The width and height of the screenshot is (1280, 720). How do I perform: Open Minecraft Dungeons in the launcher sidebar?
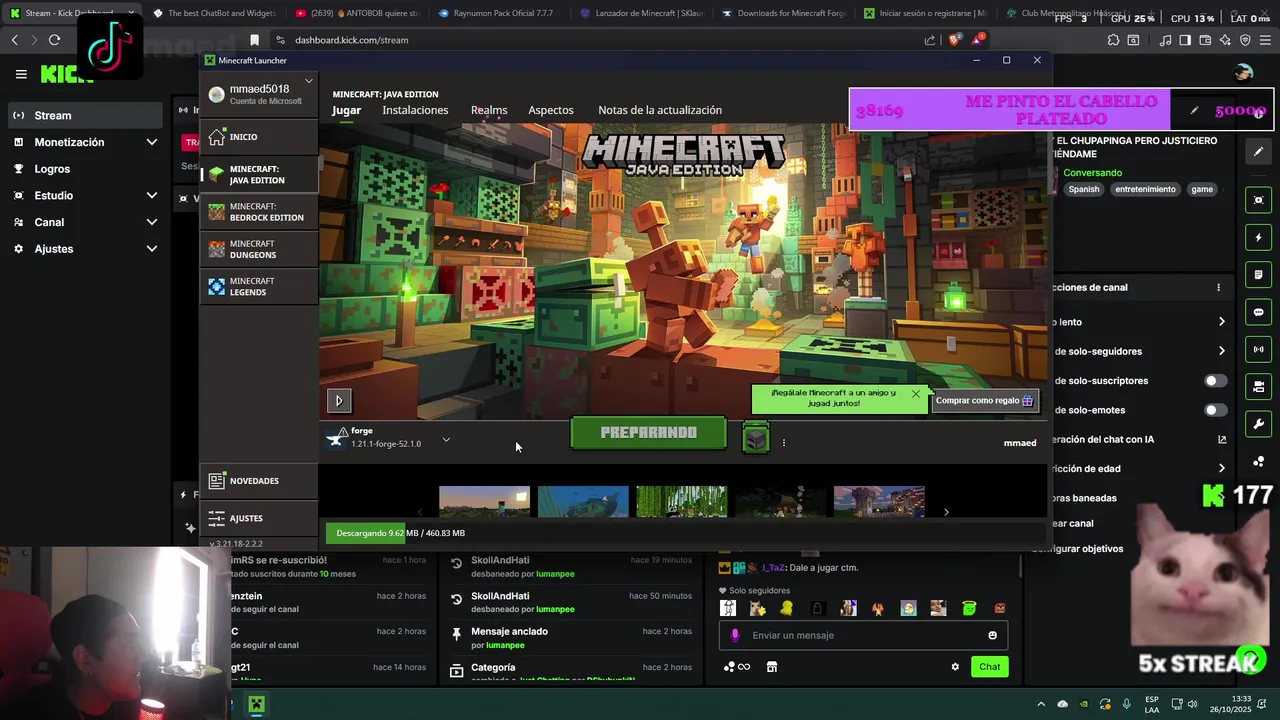pyautogui.click(x=259, y=249)
